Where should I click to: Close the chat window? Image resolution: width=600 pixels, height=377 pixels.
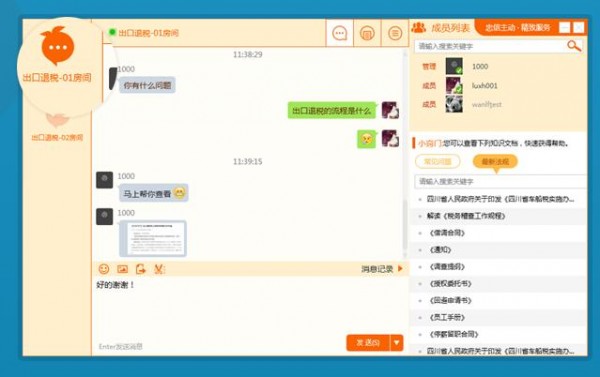coord(579,28)
